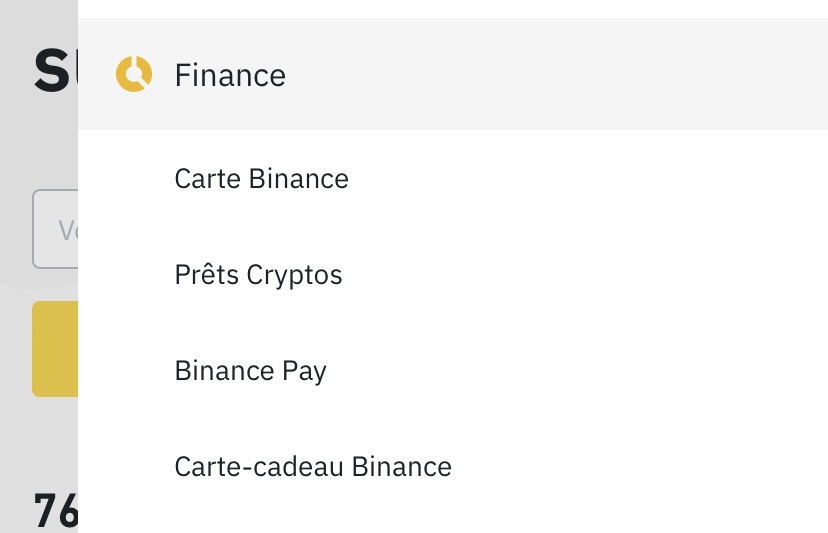This screenshot has width=828, height=533.
Task: Click the word "Binance" in Carte Binance
Action: 298,179
